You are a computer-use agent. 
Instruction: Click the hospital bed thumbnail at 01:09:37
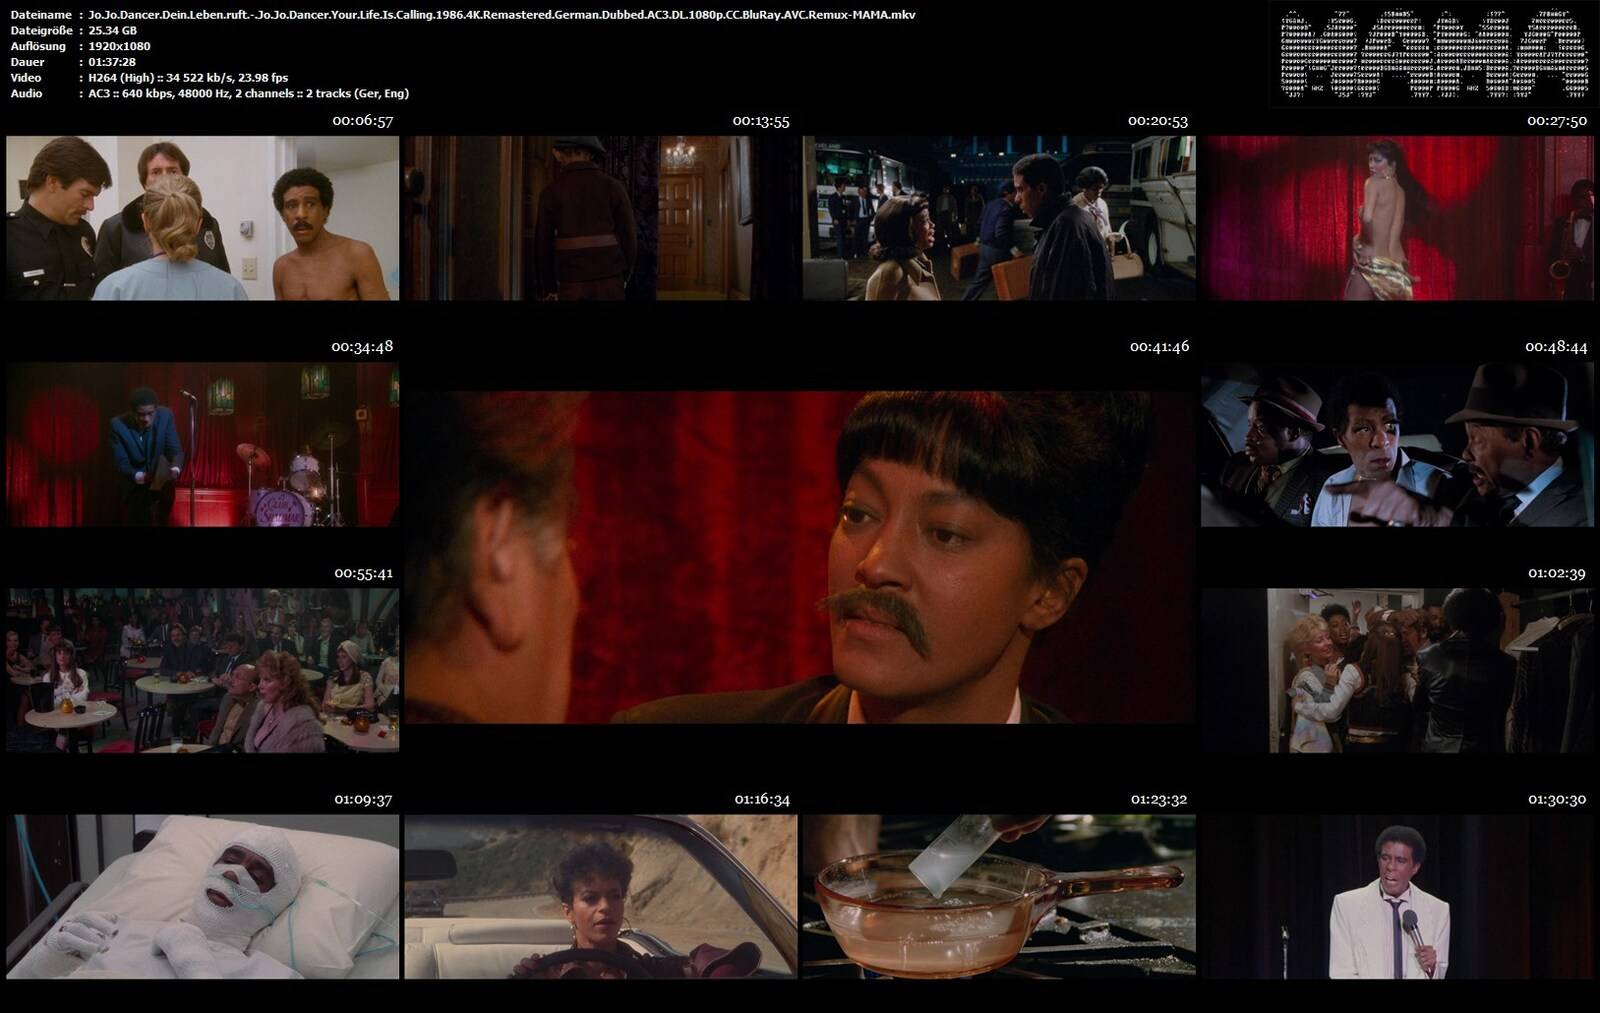[202, 897]
